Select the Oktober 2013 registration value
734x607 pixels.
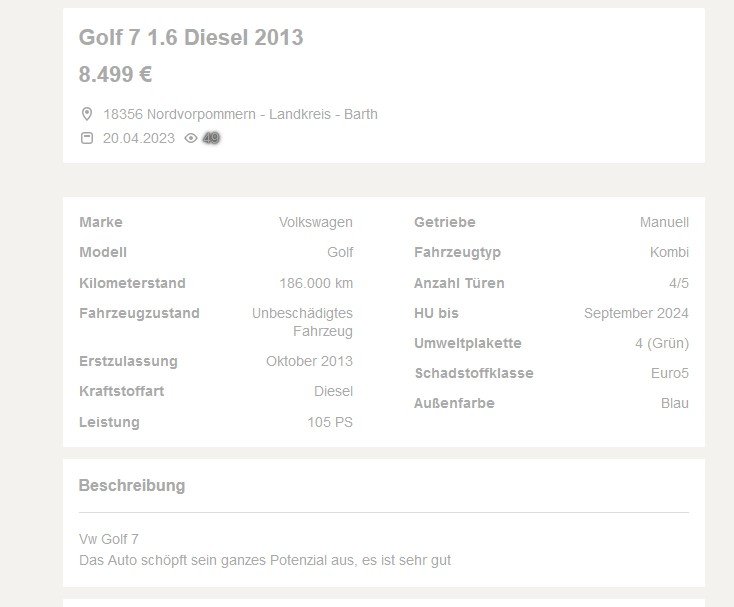309,361
